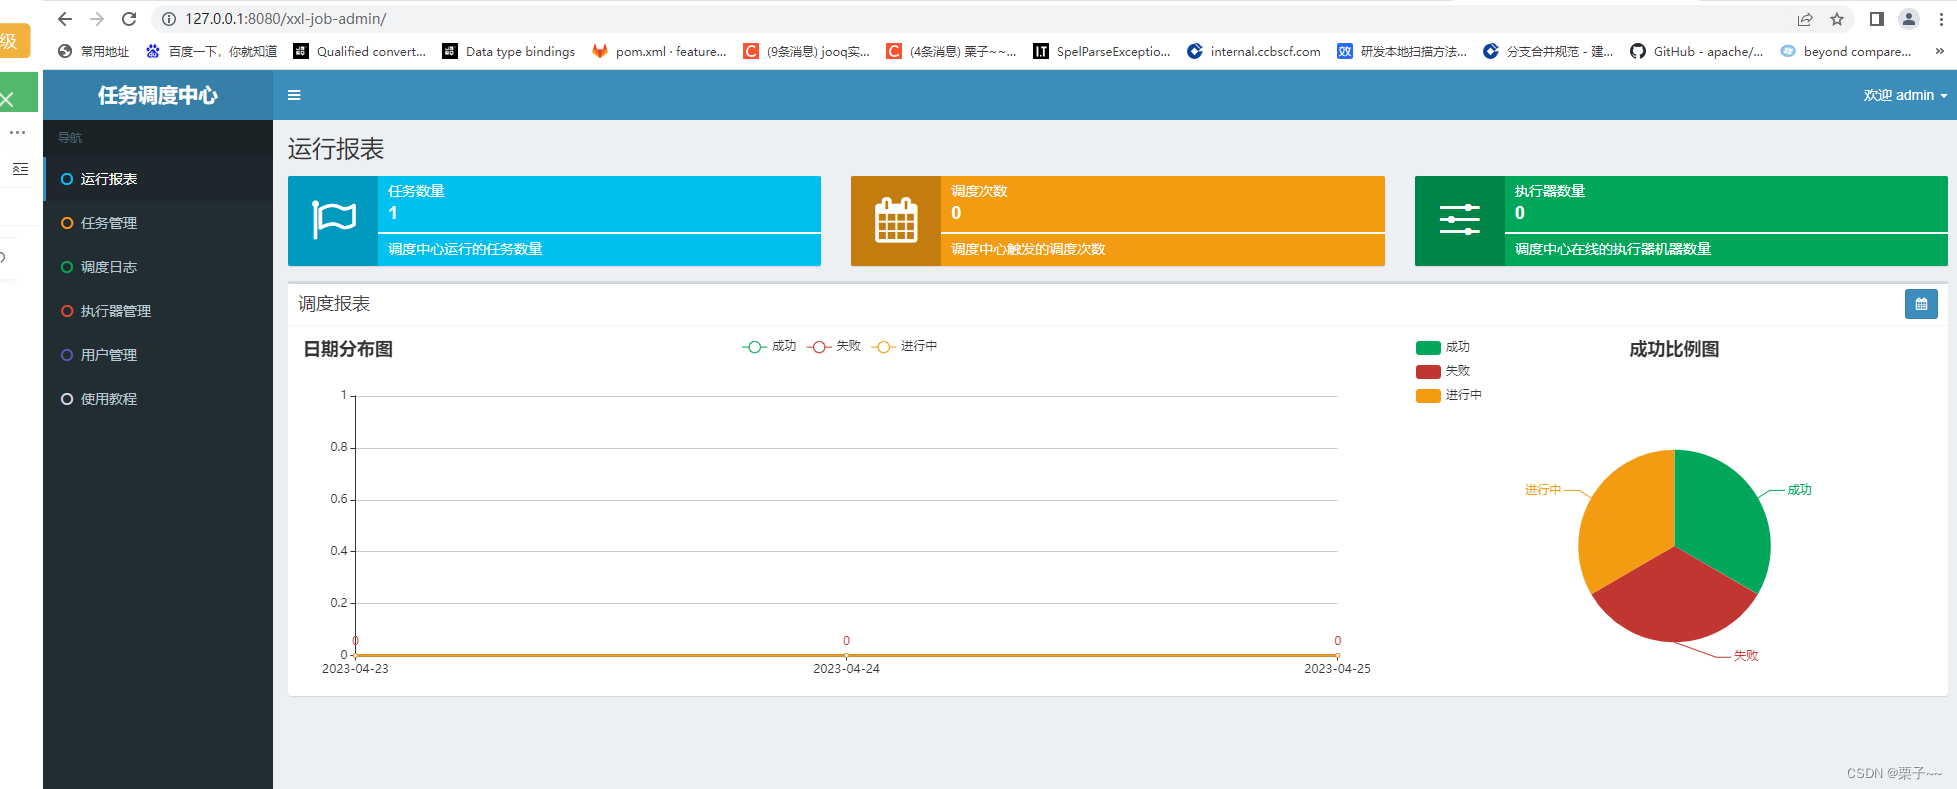Toggle the sidebar with the hamburger icon
This screenshot has width=1957, height=789.
pos(294,95)
